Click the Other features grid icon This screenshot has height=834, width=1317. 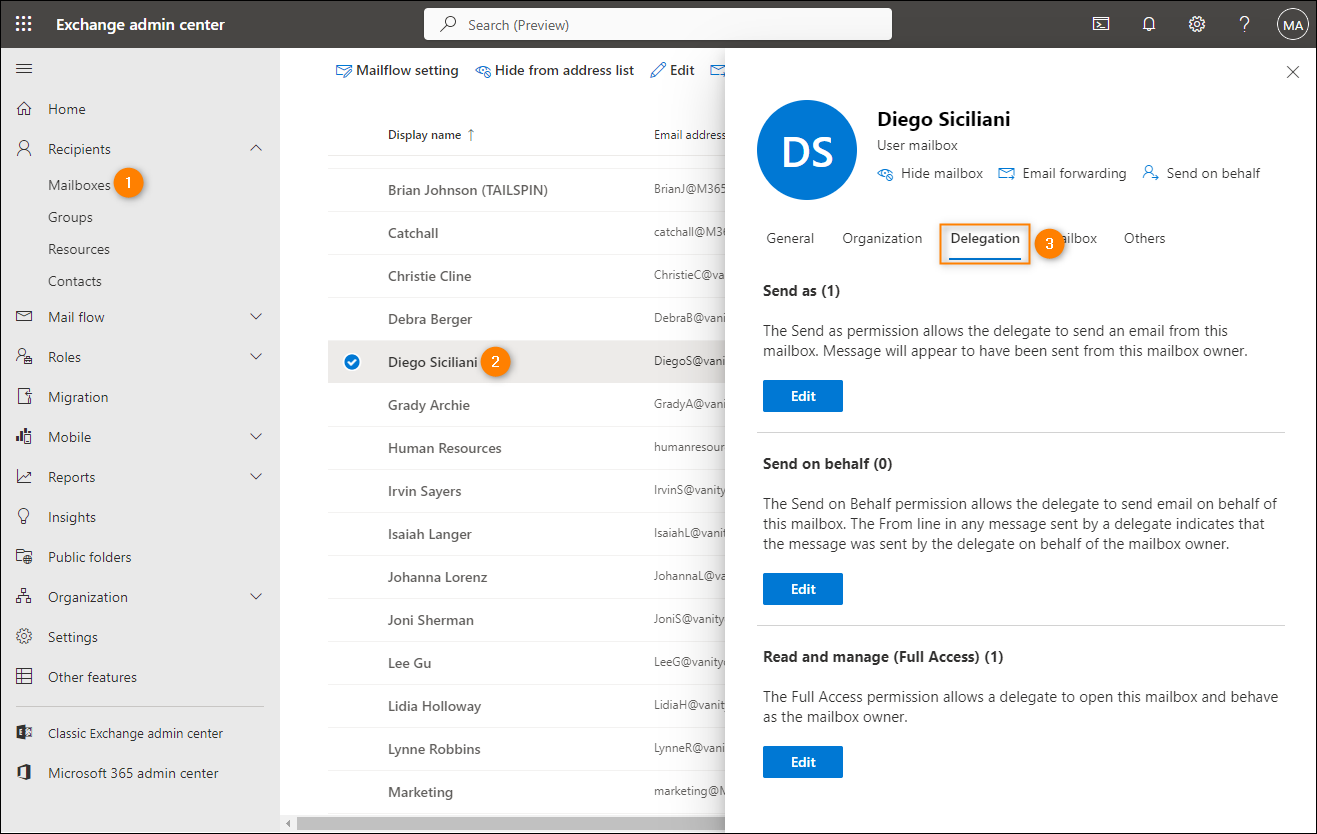(25, 677)
